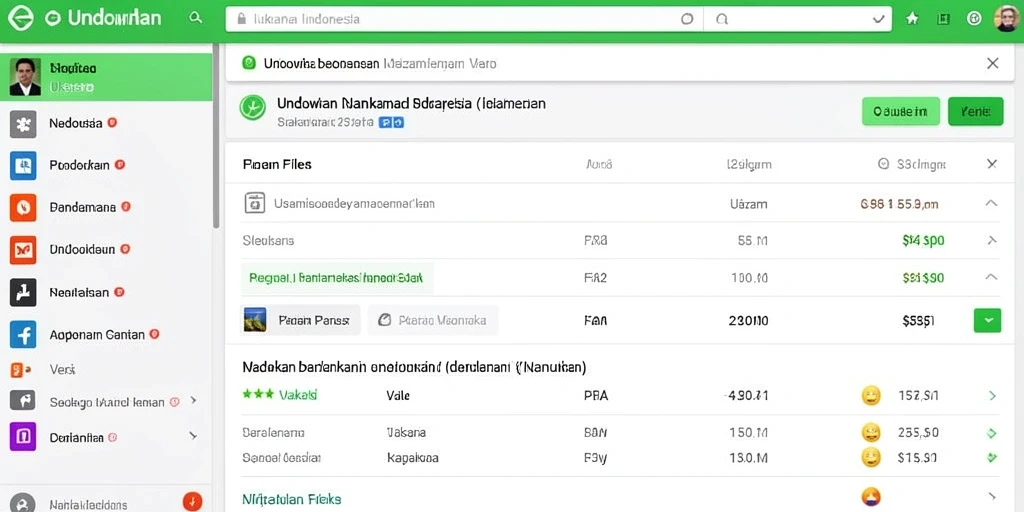Open the green dropdown button in $5351 row
Image resolution: width=1024 pixels, height=512 pixels.
(987, 321)
